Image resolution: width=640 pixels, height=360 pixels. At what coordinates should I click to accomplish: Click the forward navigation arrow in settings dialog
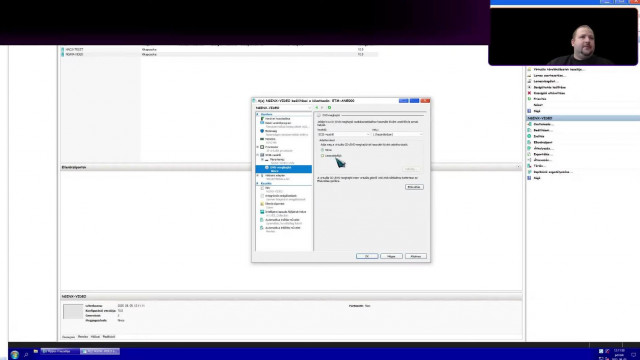pos(322,108)
